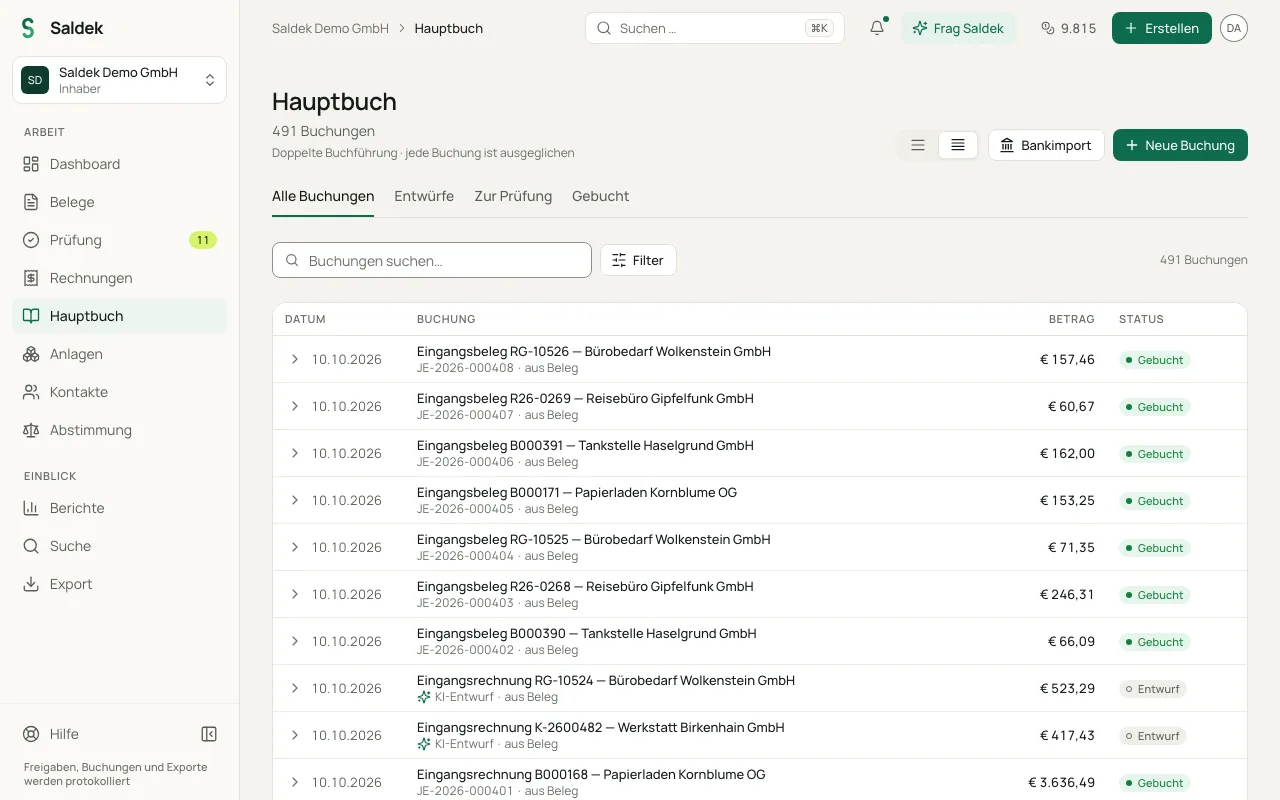The width and height of the screenshot is (1280, 800).
Task: Expand the booking row for RG-10524 Bürobedarf Wolkenstein
Action: 295,688
